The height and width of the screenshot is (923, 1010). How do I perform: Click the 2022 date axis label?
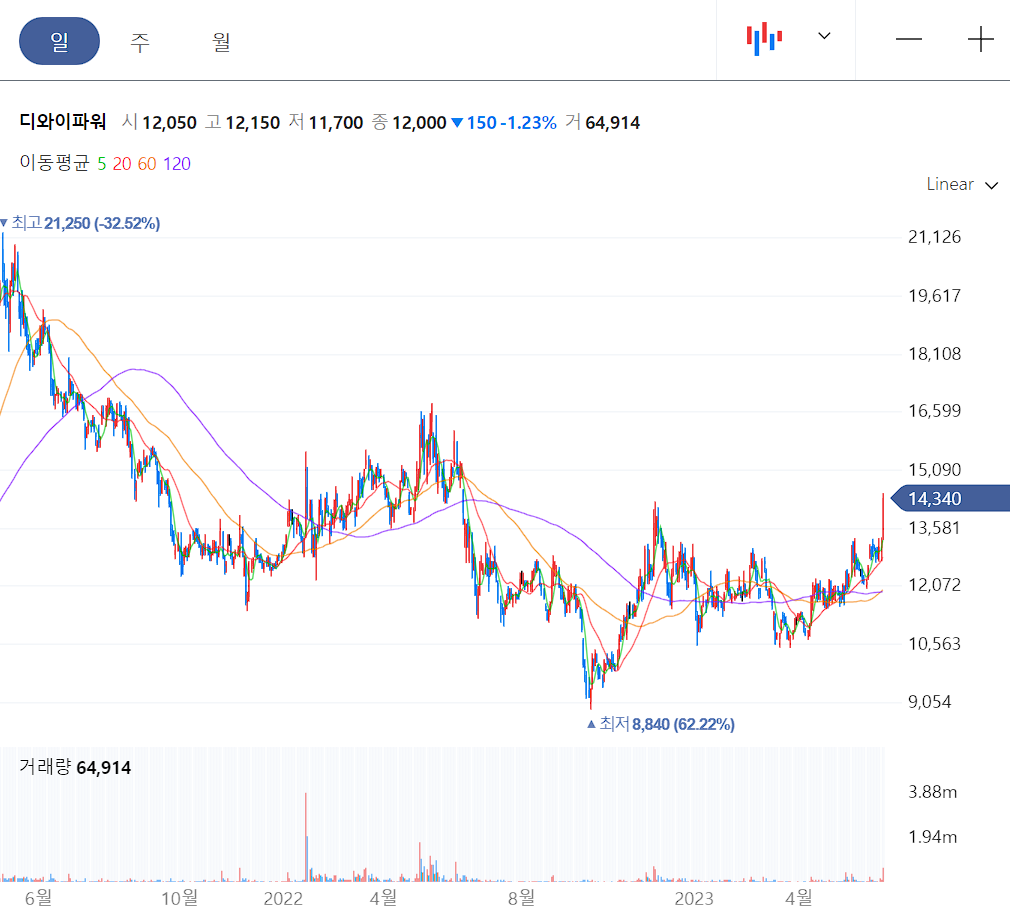click(283, 899)
